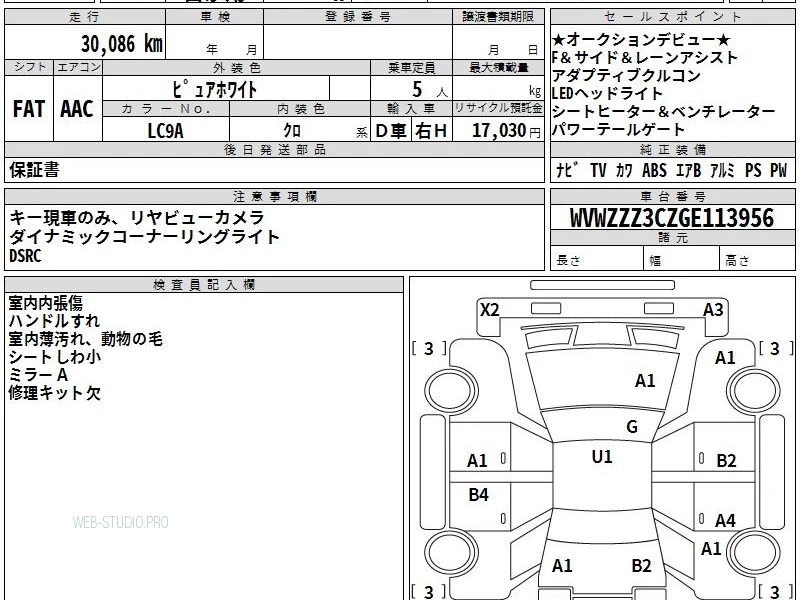This screenshot has height=600, width=800.
Task: Select the 幅 width field
Action: (x=682, y=260)
